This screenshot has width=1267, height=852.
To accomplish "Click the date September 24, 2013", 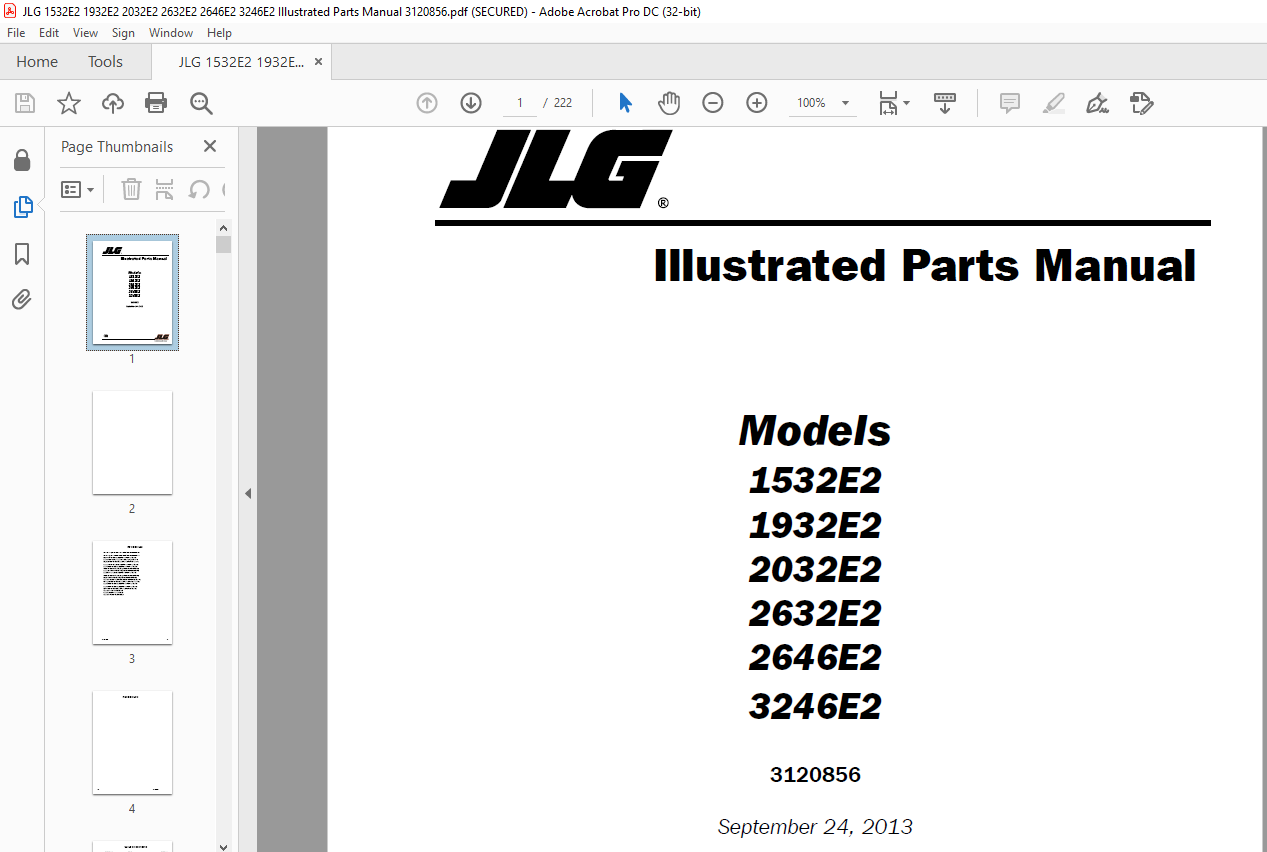I will (x=815, y=827).
